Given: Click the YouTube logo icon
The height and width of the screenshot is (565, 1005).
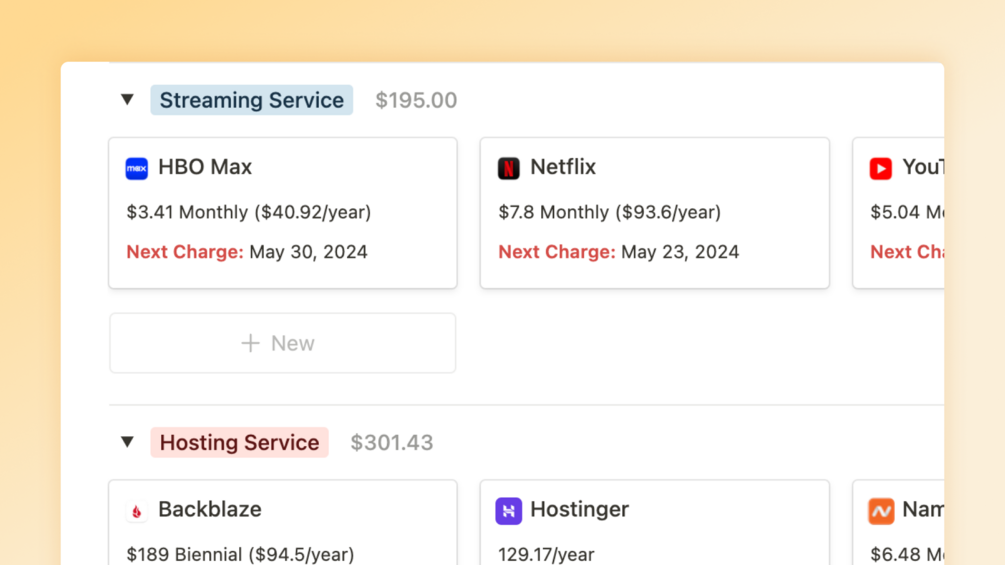Looking at the screenshot, I should [x=881, y=168].
